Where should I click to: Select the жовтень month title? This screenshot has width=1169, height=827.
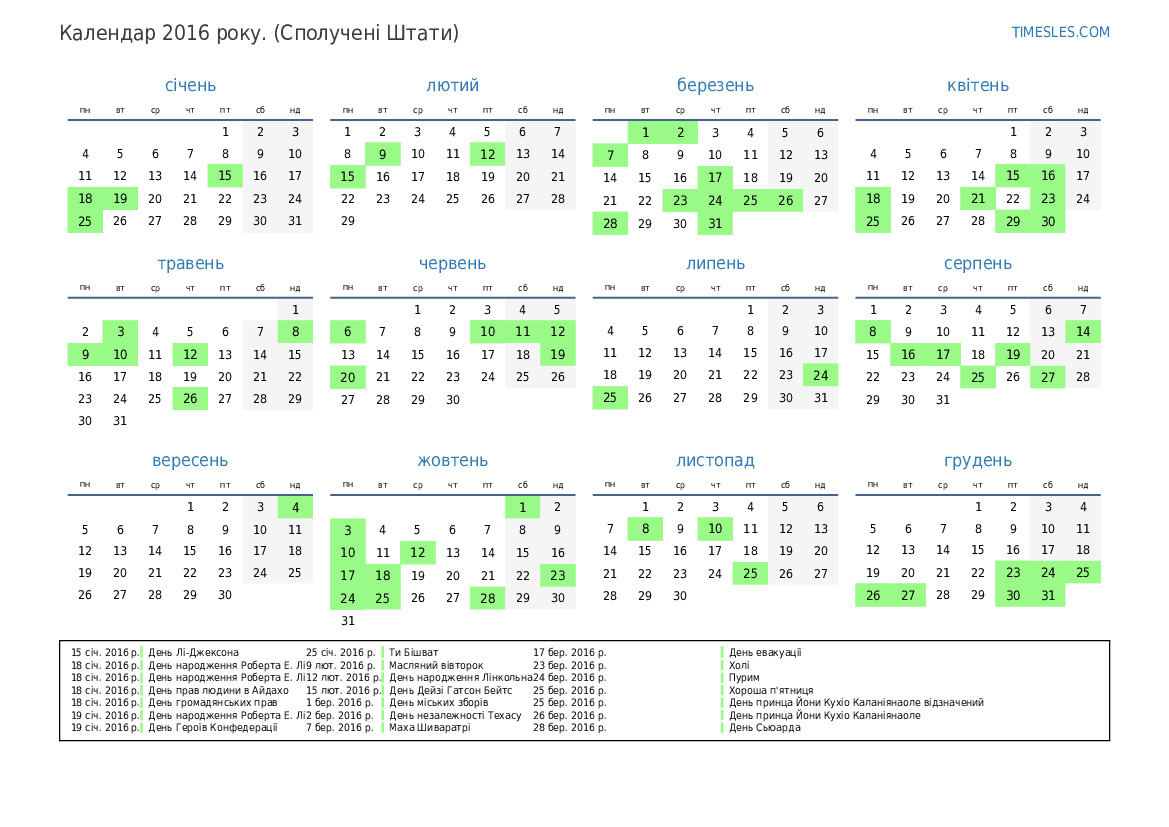[x=452, y=461]
